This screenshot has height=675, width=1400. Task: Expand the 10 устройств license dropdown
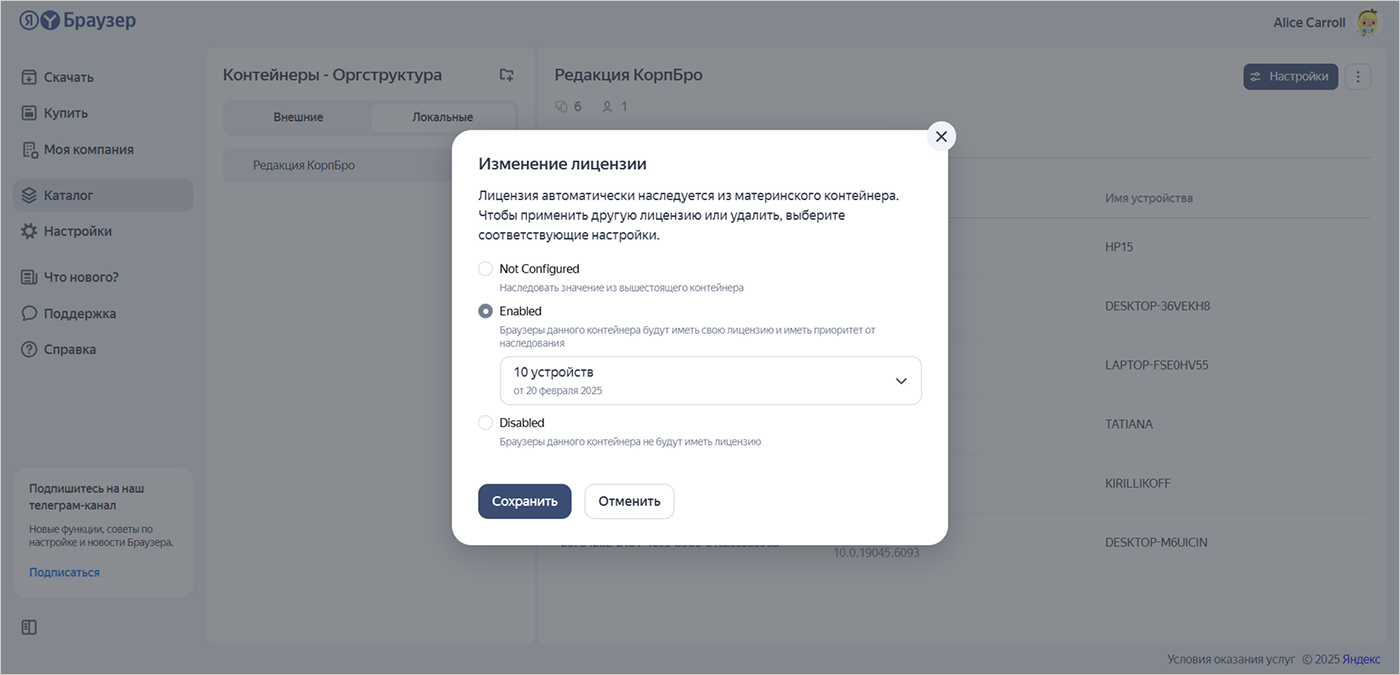point(710,381)
